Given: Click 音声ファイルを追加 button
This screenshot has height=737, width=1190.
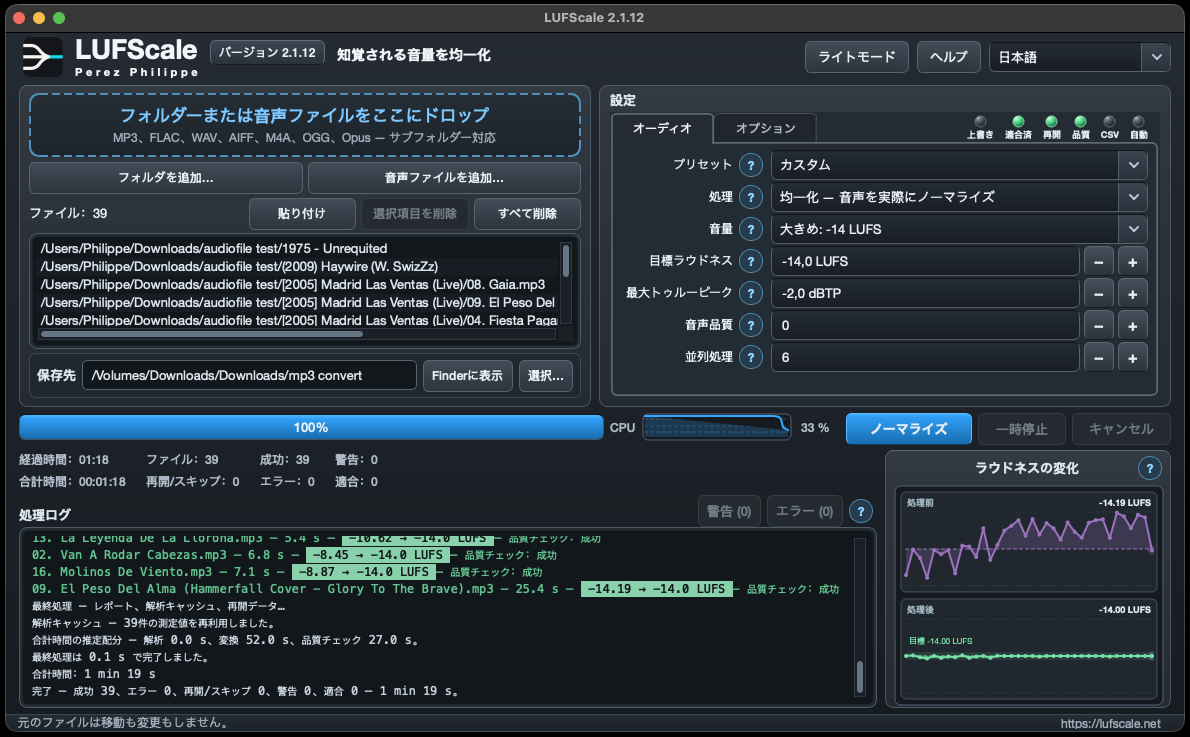Looking at the screenshot, I should [444, 178].
